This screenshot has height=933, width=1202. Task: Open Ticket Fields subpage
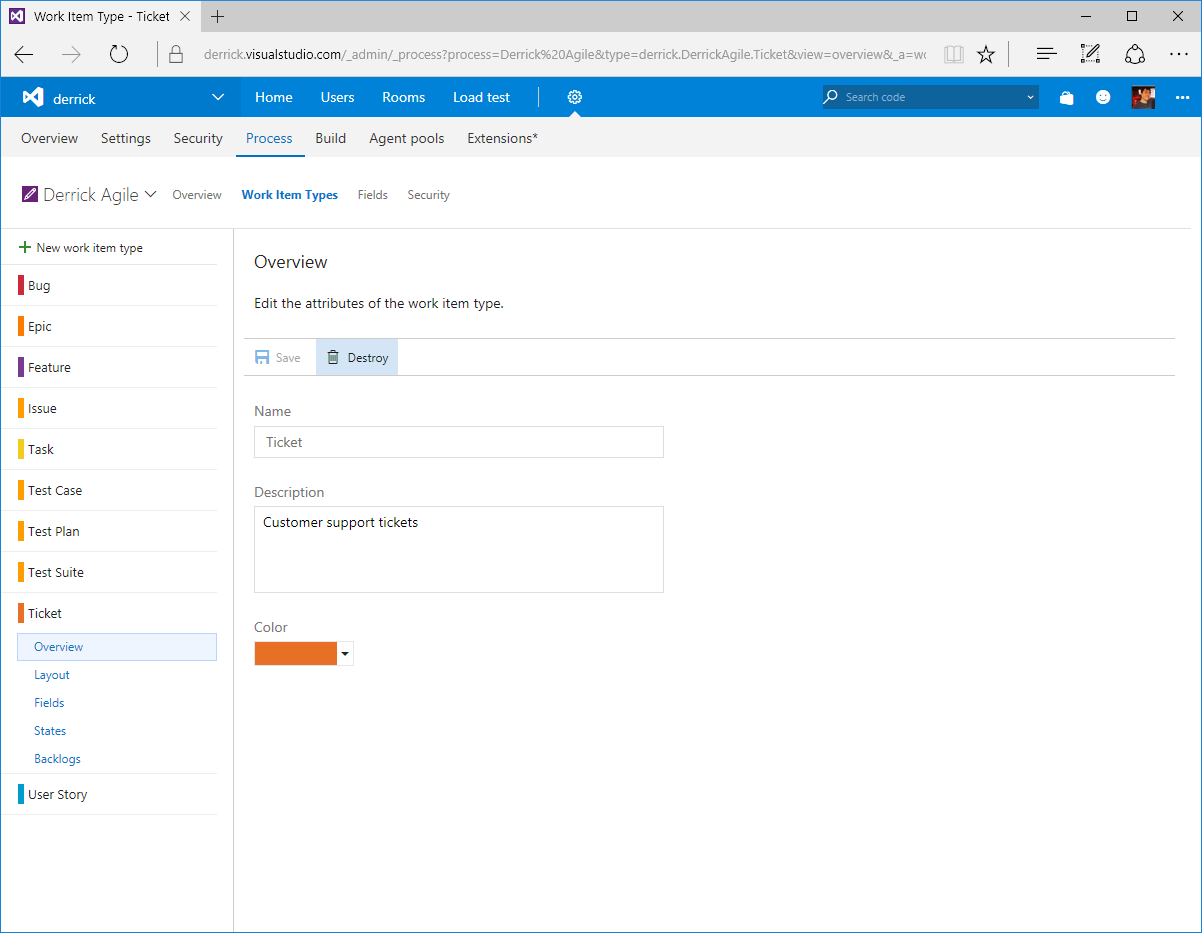tap(49, 703)
